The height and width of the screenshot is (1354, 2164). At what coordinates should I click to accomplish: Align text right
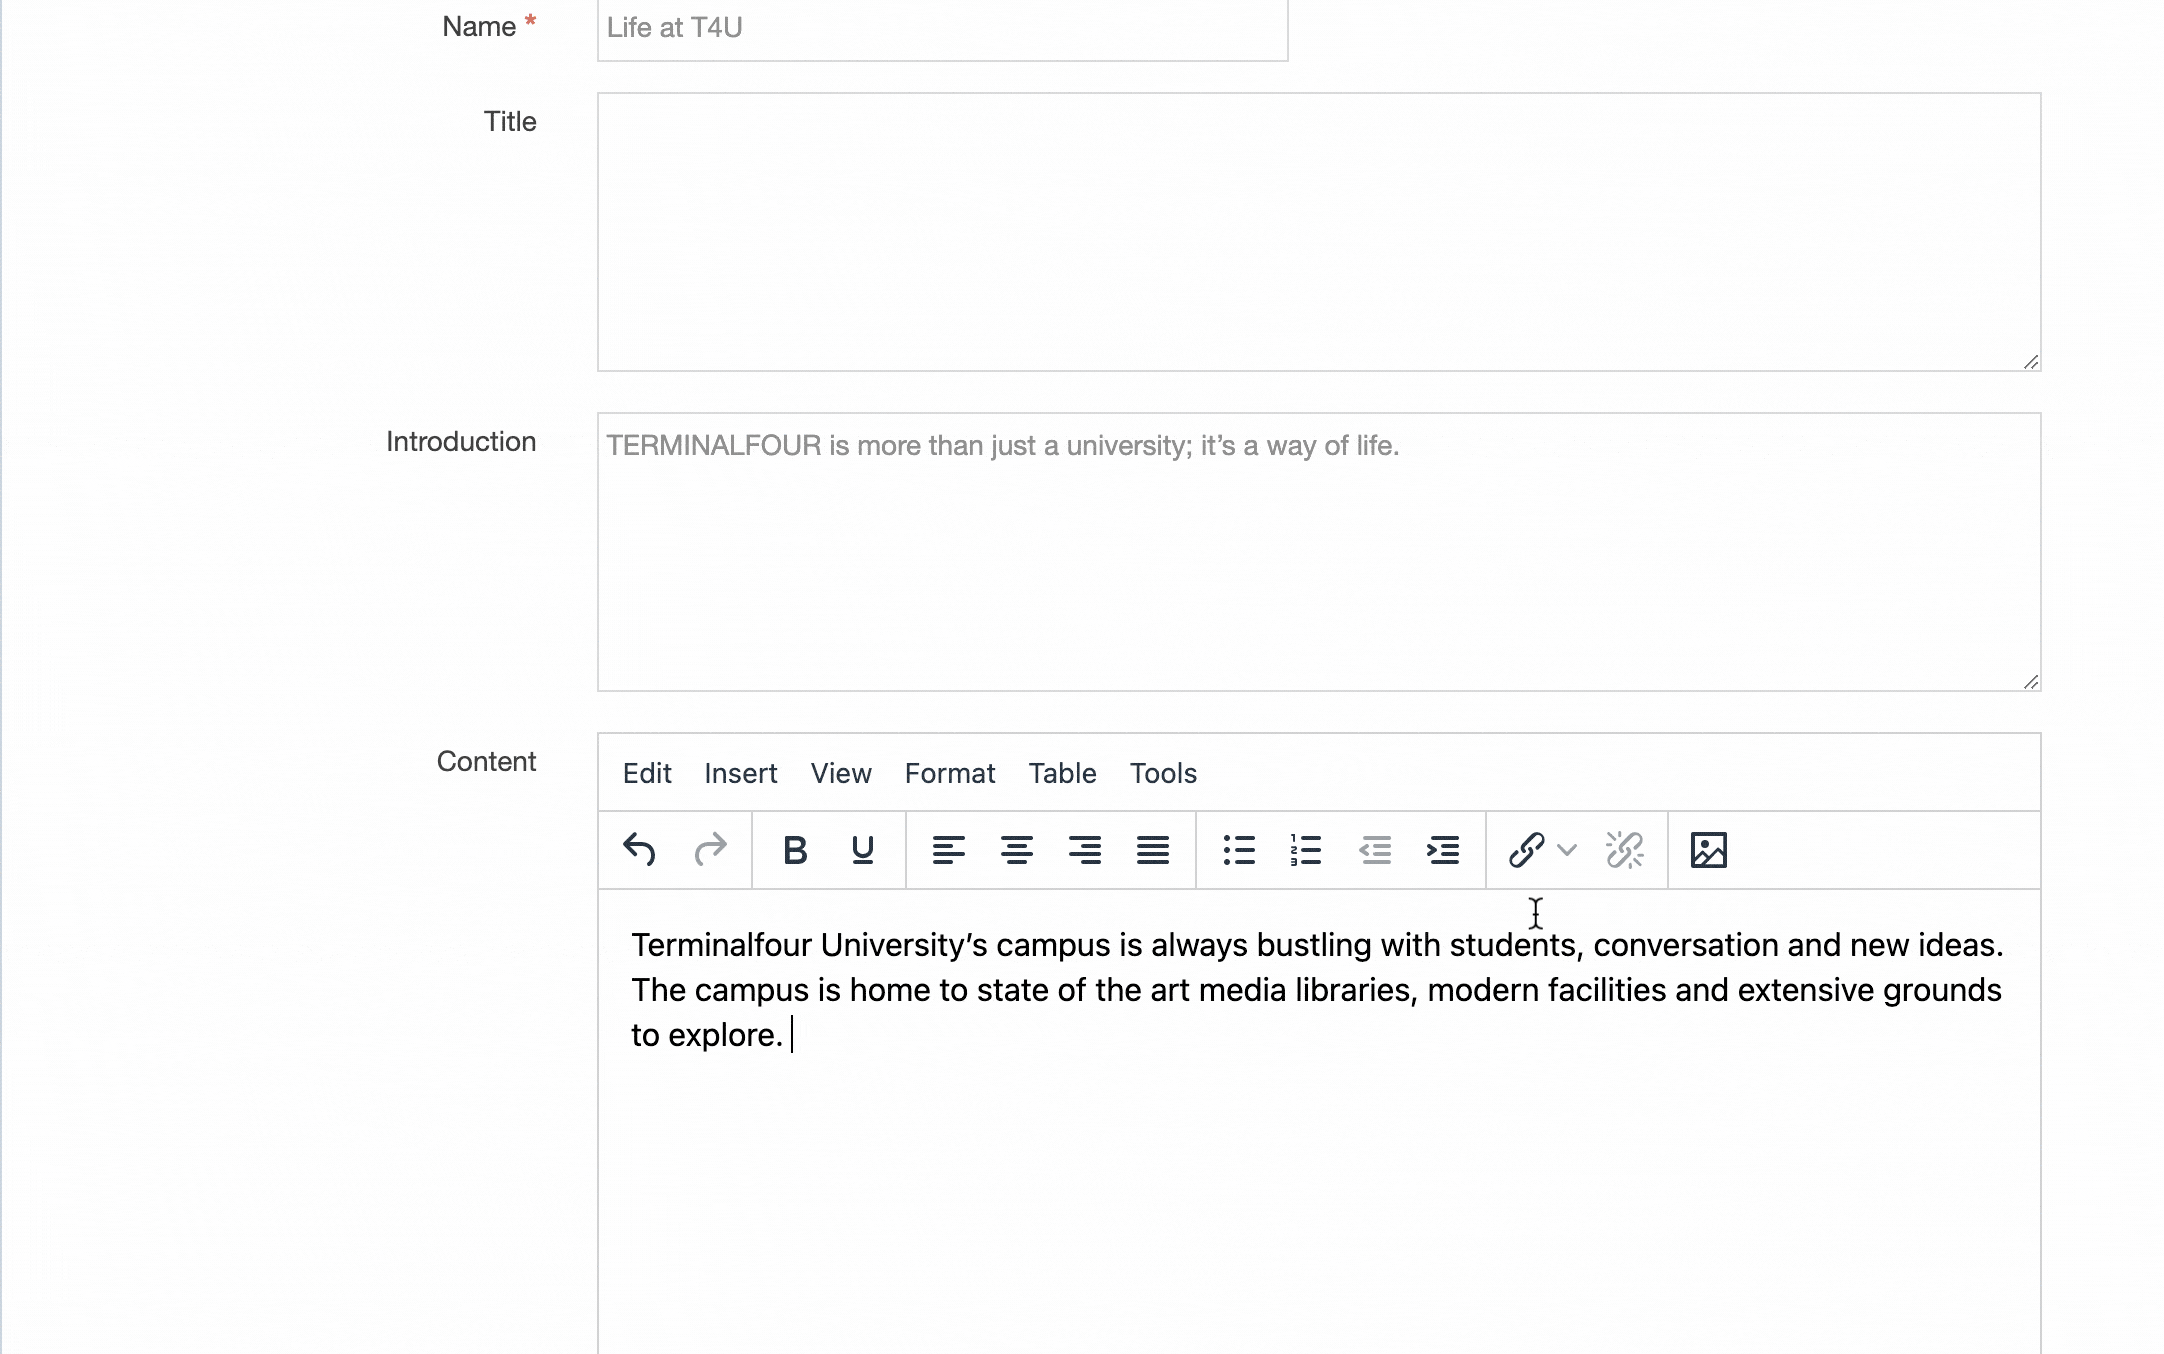pos(1085,850)
